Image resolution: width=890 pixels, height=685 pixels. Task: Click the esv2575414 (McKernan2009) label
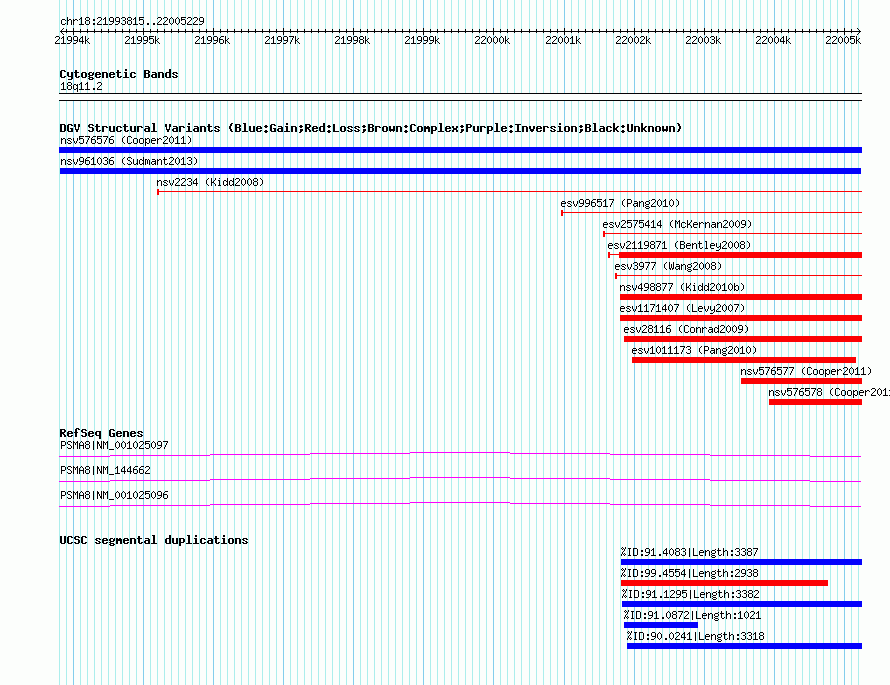[677, 224]
